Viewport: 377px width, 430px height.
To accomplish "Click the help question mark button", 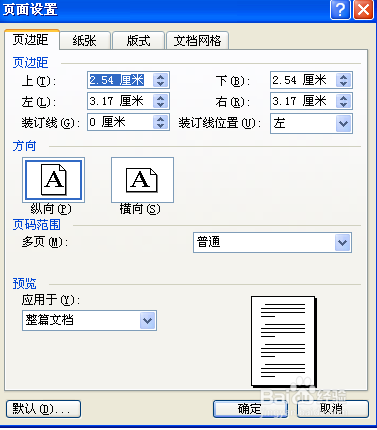I will coord(340,10).
